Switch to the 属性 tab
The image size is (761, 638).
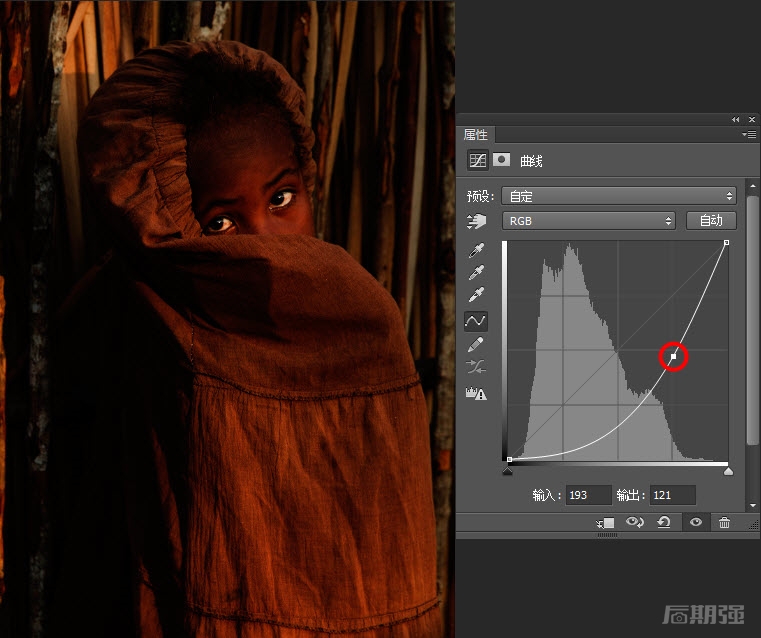point(475,134)
